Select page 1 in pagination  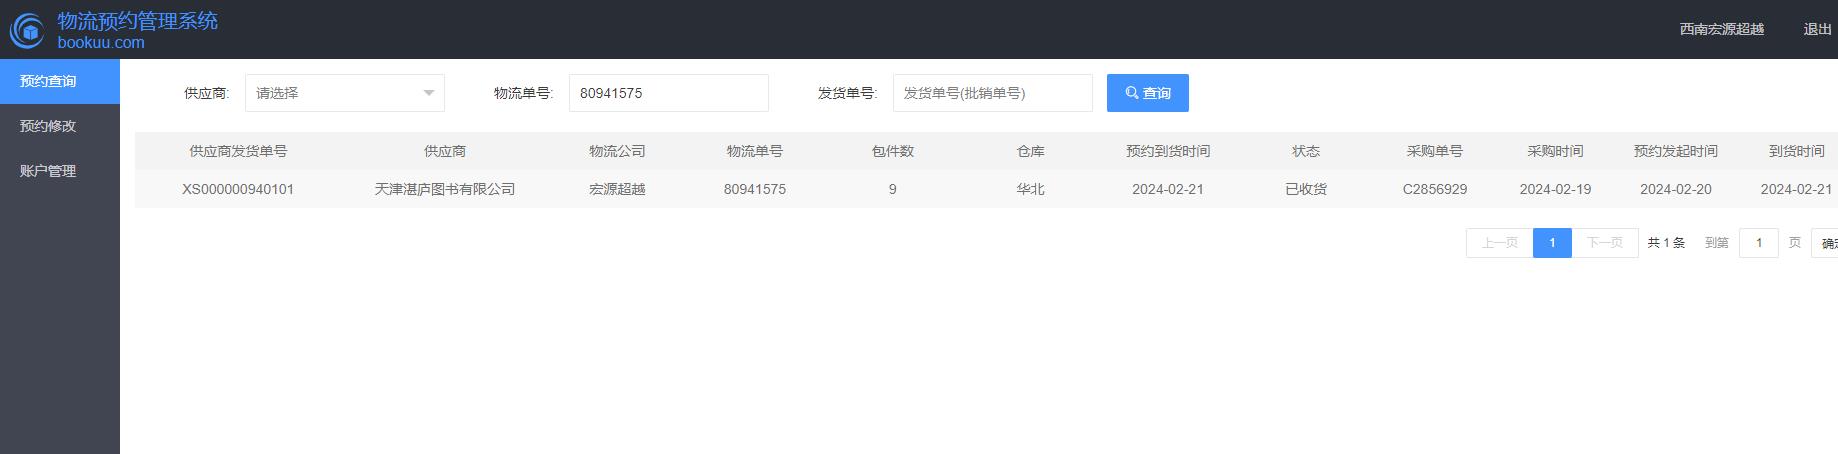coord(1552,243)
